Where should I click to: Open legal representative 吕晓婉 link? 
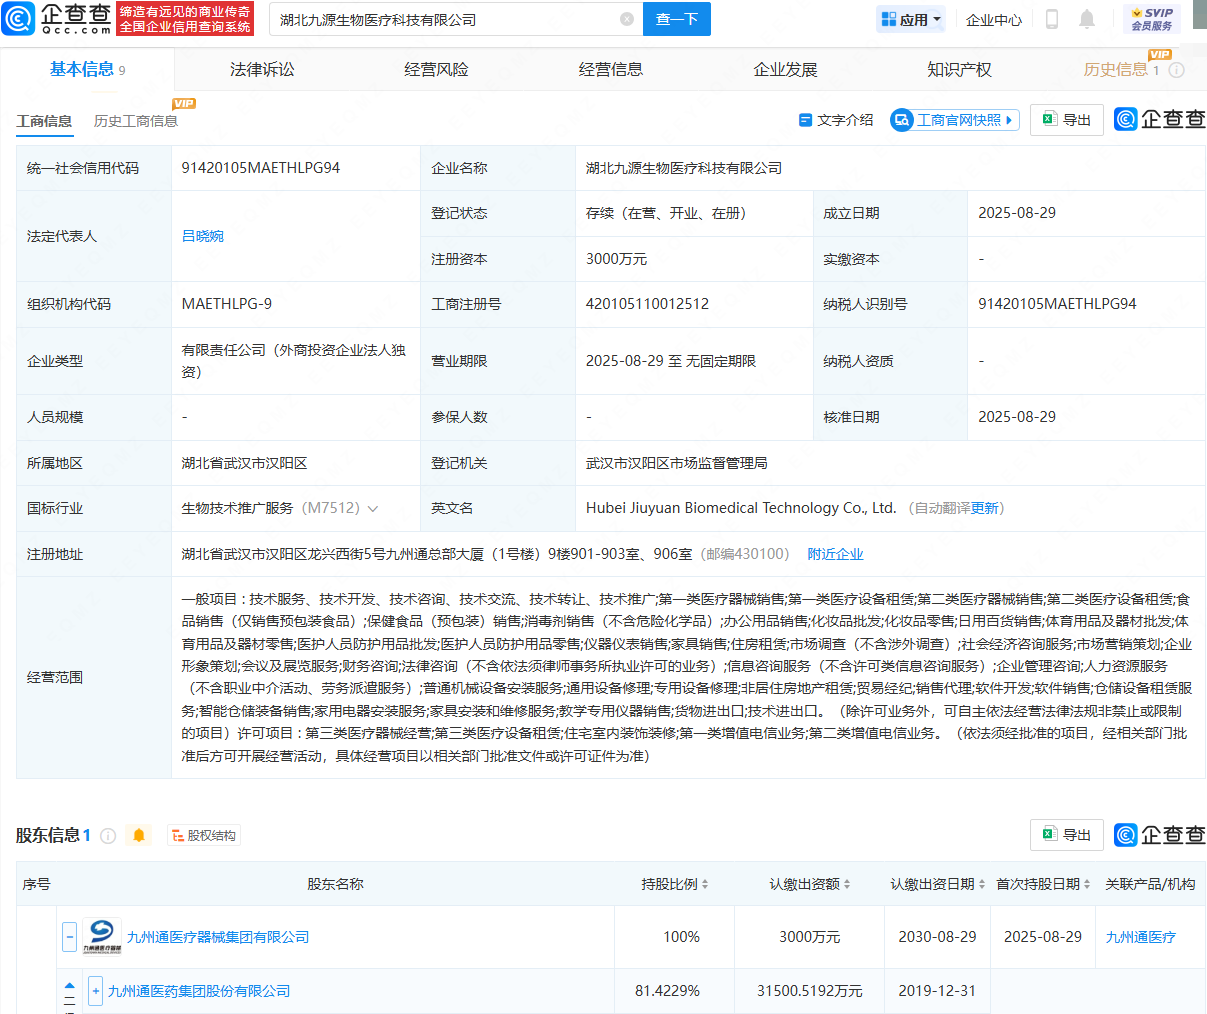tap(203, 236)
